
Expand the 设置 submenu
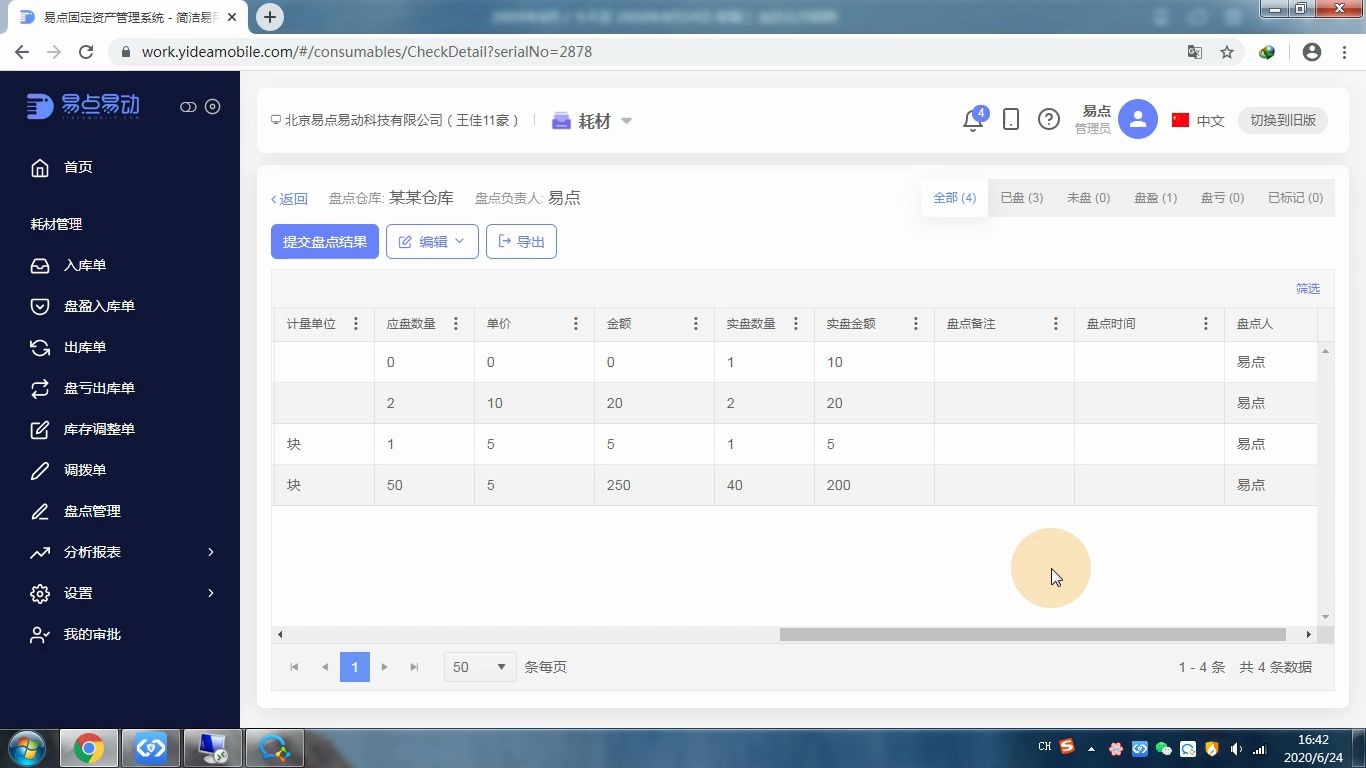coord(122,593)
